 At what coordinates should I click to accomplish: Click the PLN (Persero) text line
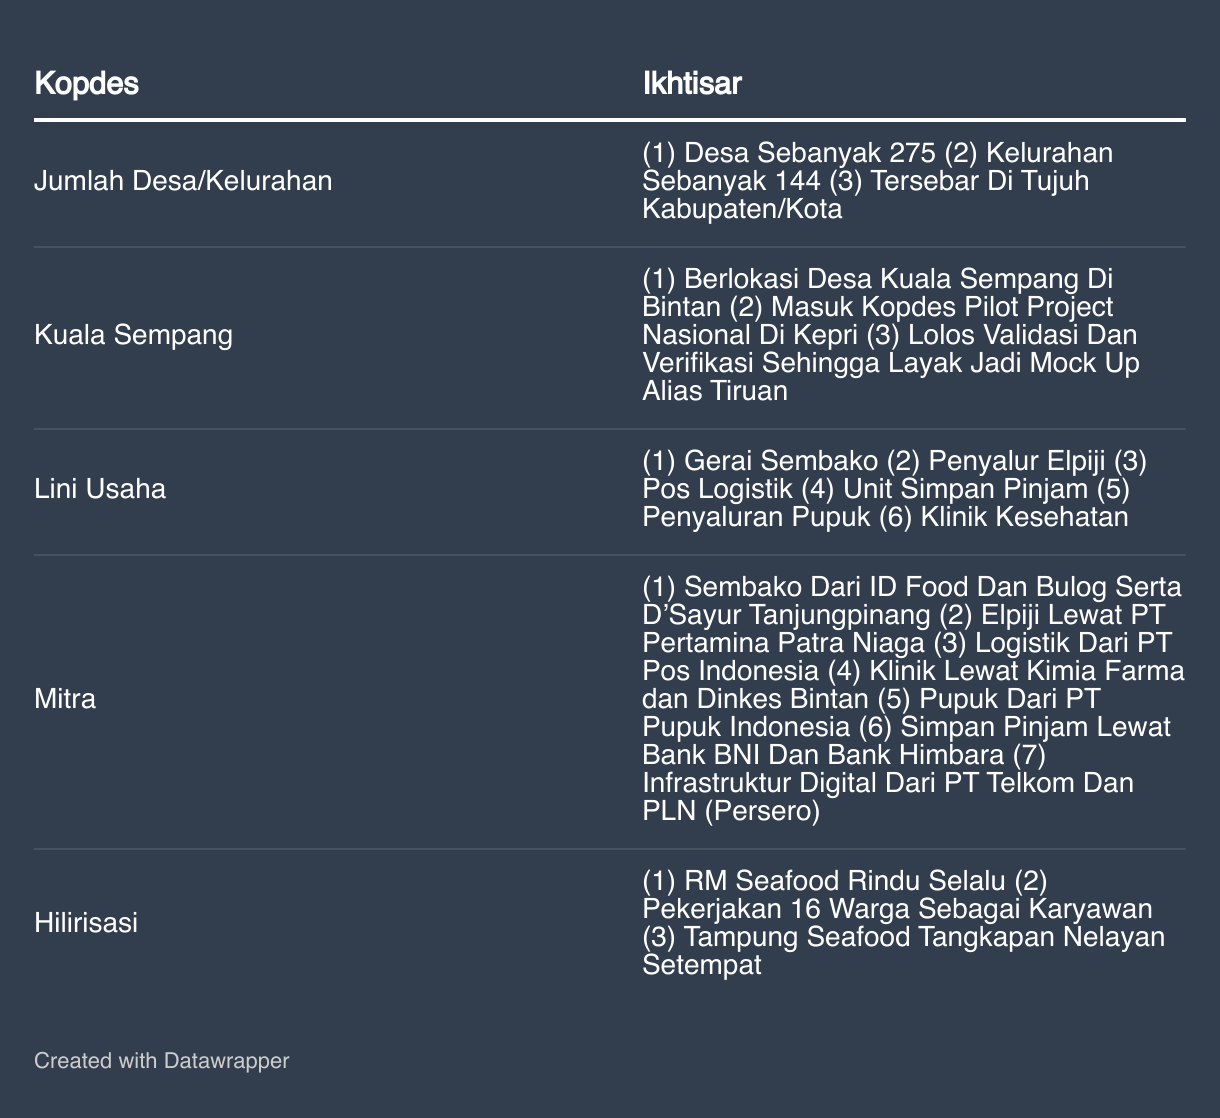[730, 810]
